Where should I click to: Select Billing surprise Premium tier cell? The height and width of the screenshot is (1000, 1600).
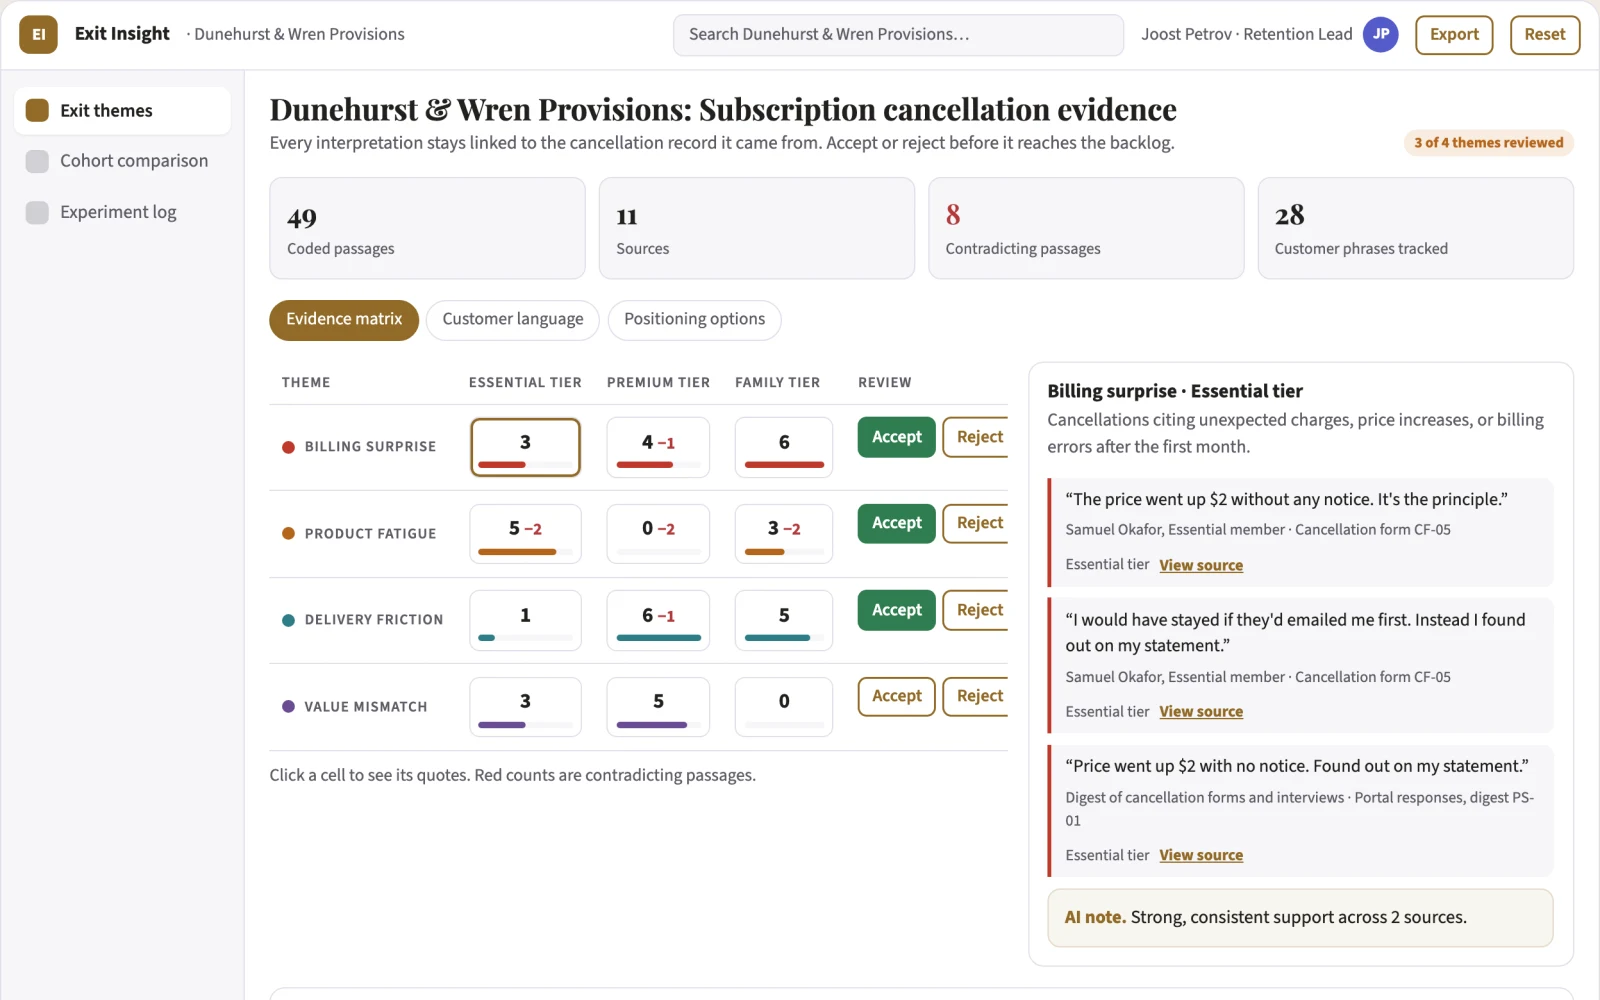[658, 447]
